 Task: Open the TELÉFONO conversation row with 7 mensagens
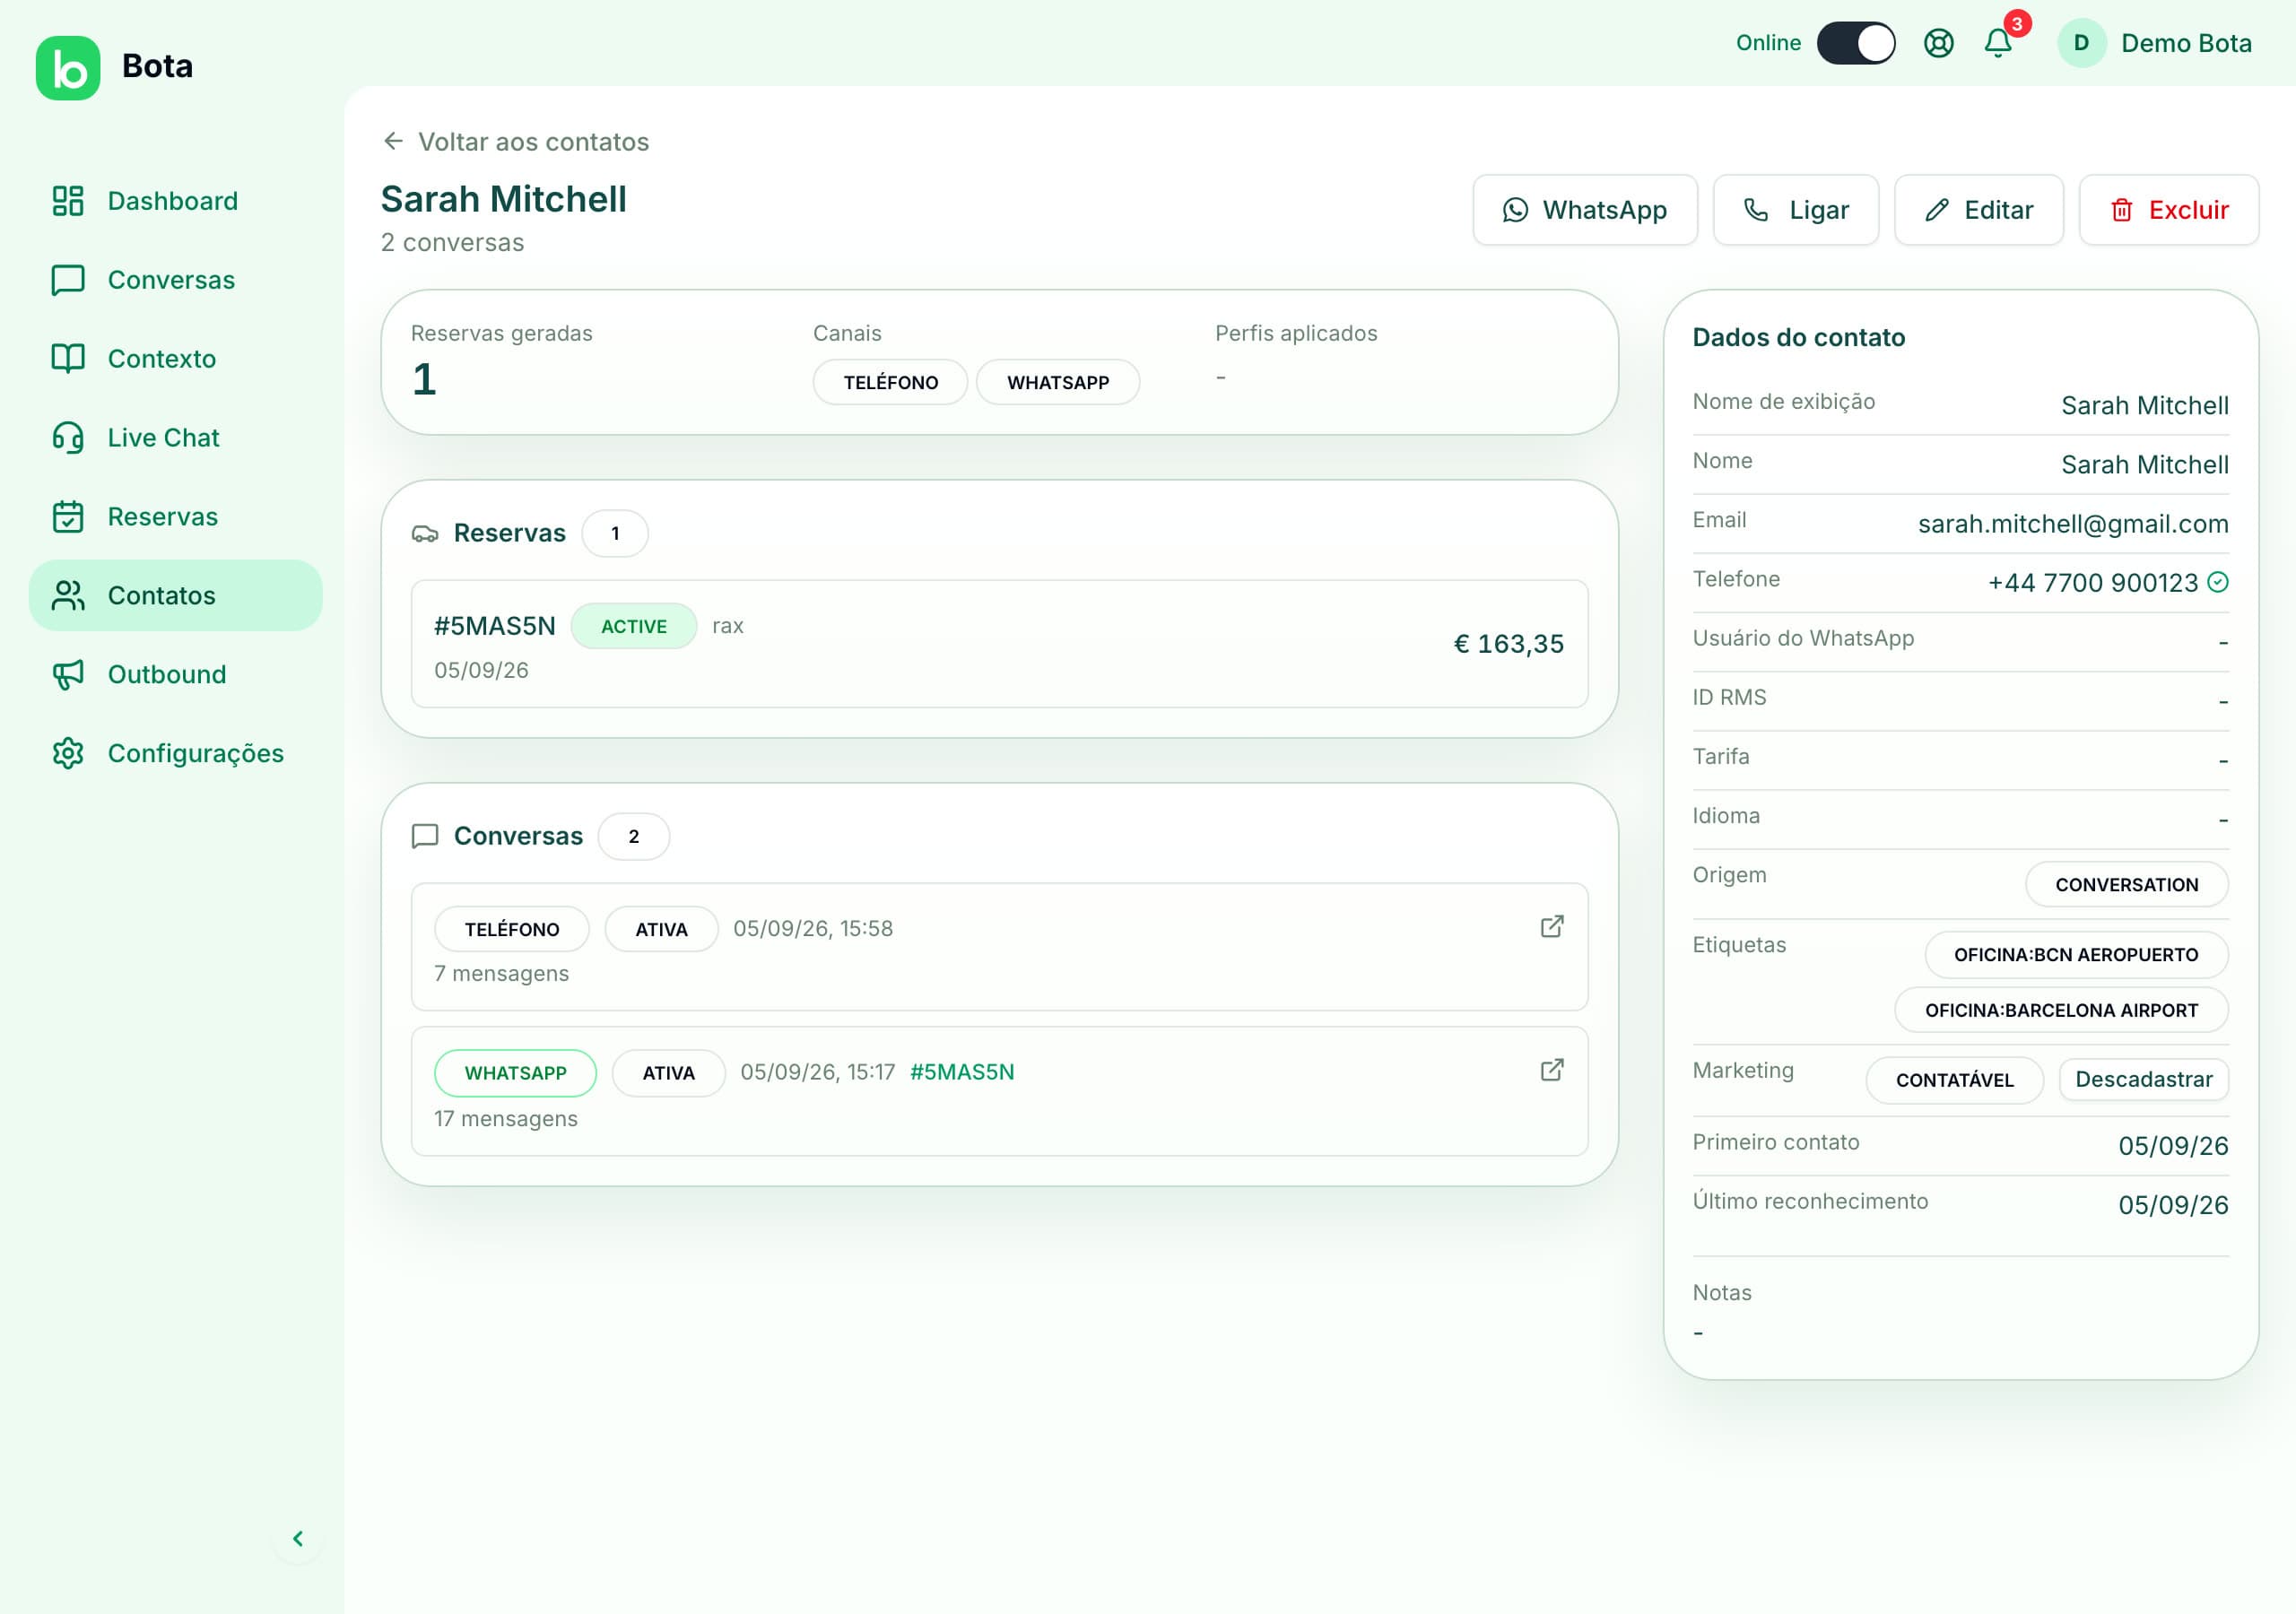click(x=1000, y=947)
